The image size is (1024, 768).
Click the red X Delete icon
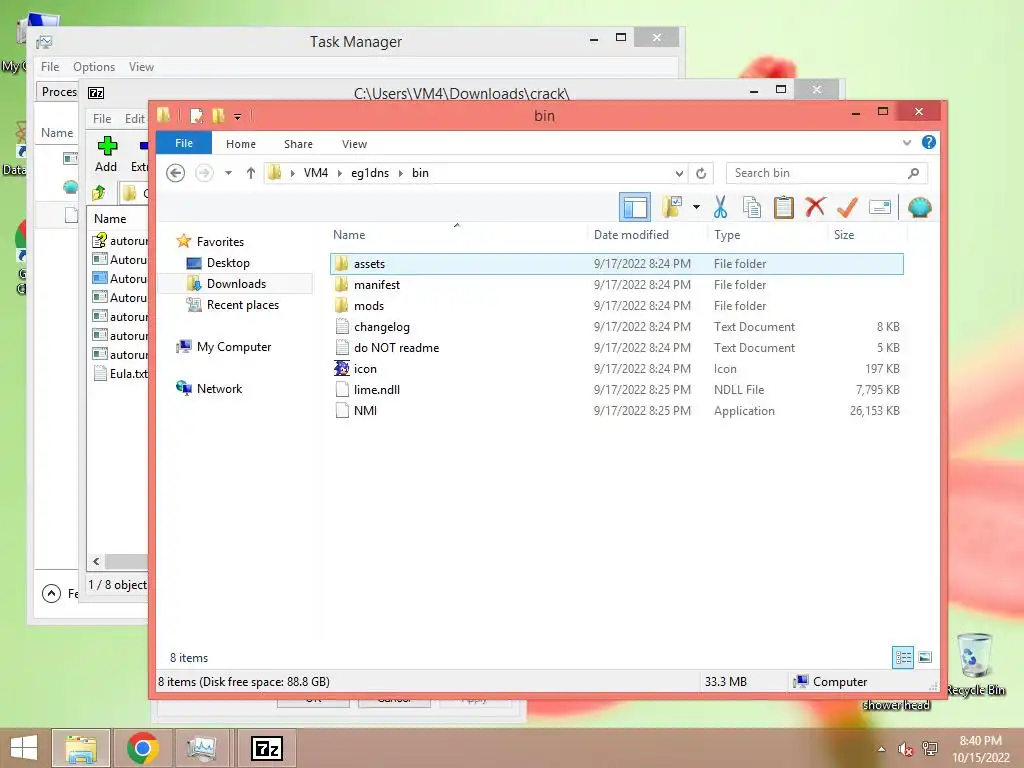coord(815,207)
